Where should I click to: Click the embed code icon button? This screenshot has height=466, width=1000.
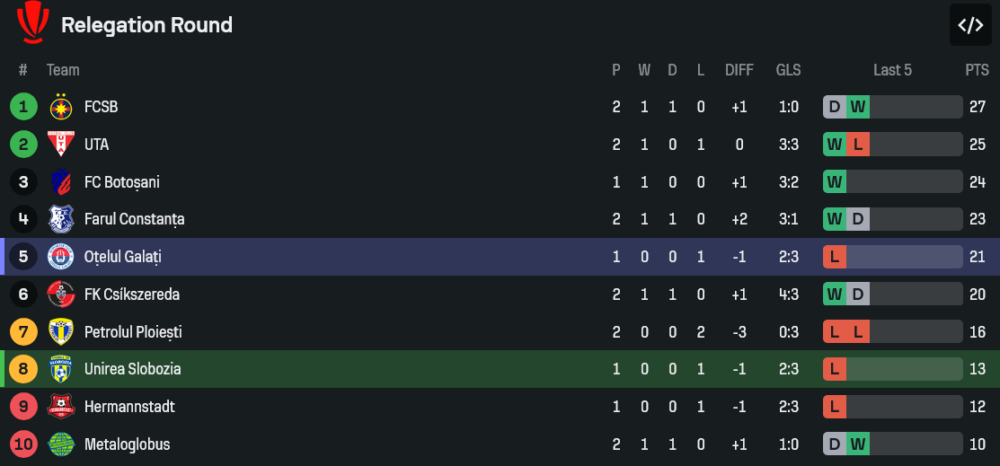pyautogui.click(x=970, y=25)
